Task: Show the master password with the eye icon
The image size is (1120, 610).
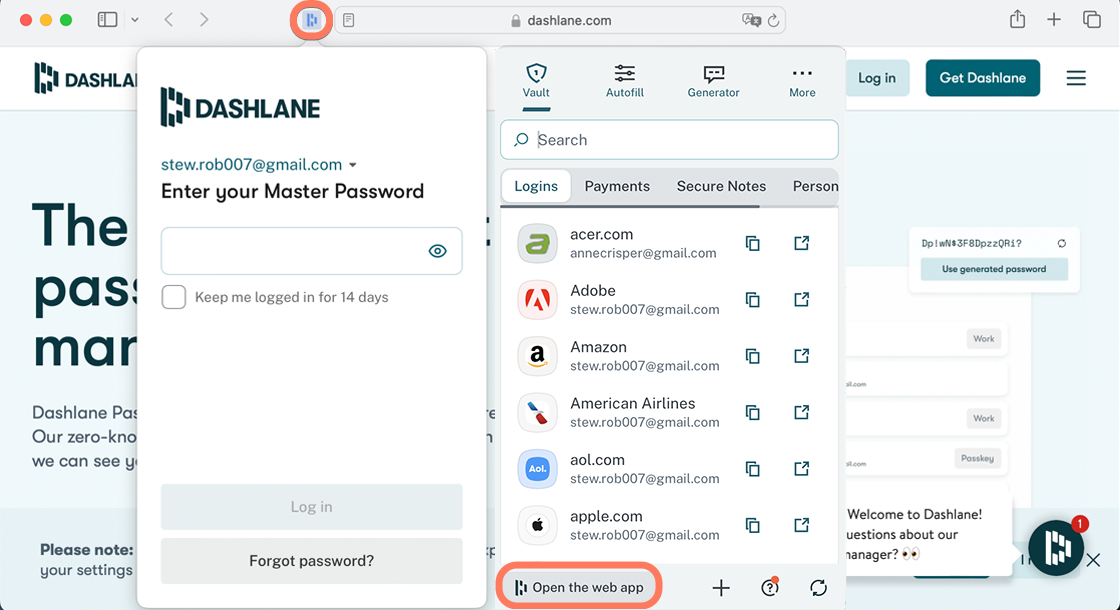Action: pos(437,251)
